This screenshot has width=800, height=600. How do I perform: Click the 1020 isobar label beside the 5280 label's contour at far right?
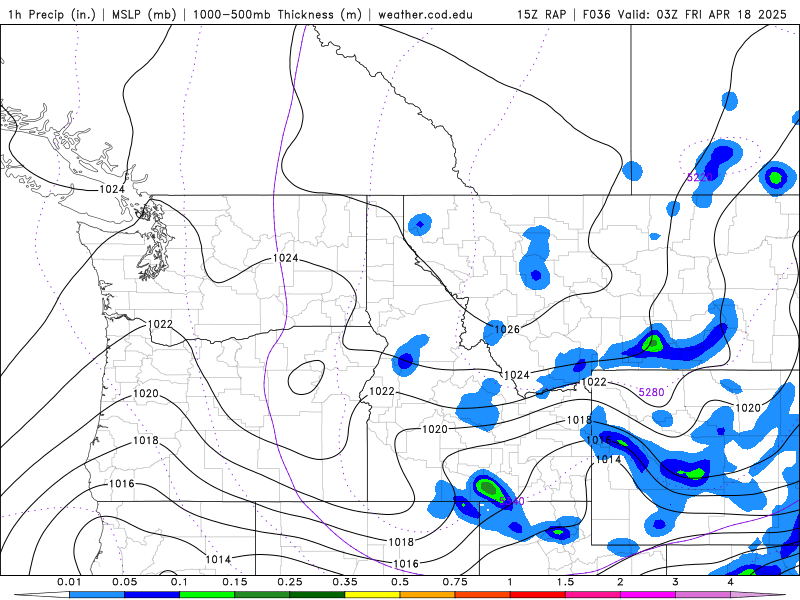[748, 408]
